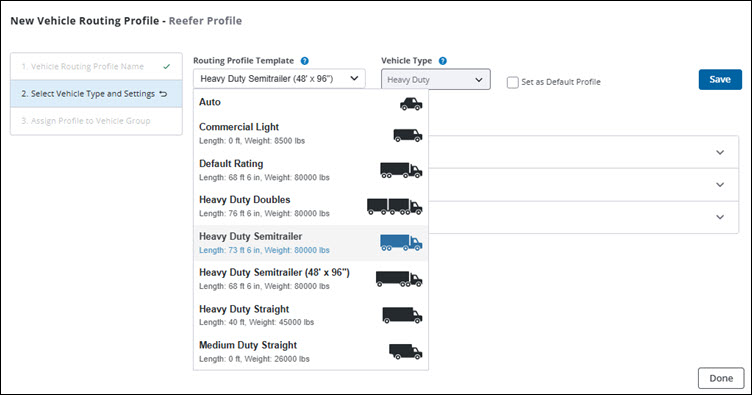Go to step 1 Vehicle Routing Profile Name
The height and width of the screenshot is (395, 752).
96,67
